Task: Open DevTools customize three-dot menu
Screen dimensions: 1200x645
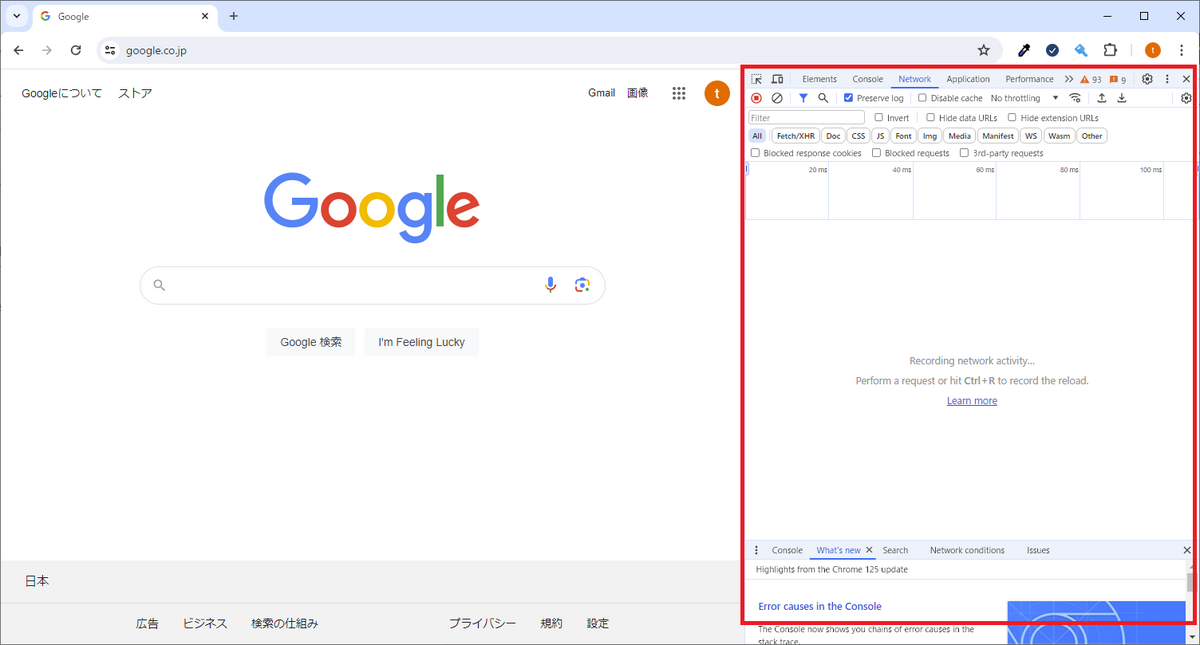Action: pos(1167,79)
